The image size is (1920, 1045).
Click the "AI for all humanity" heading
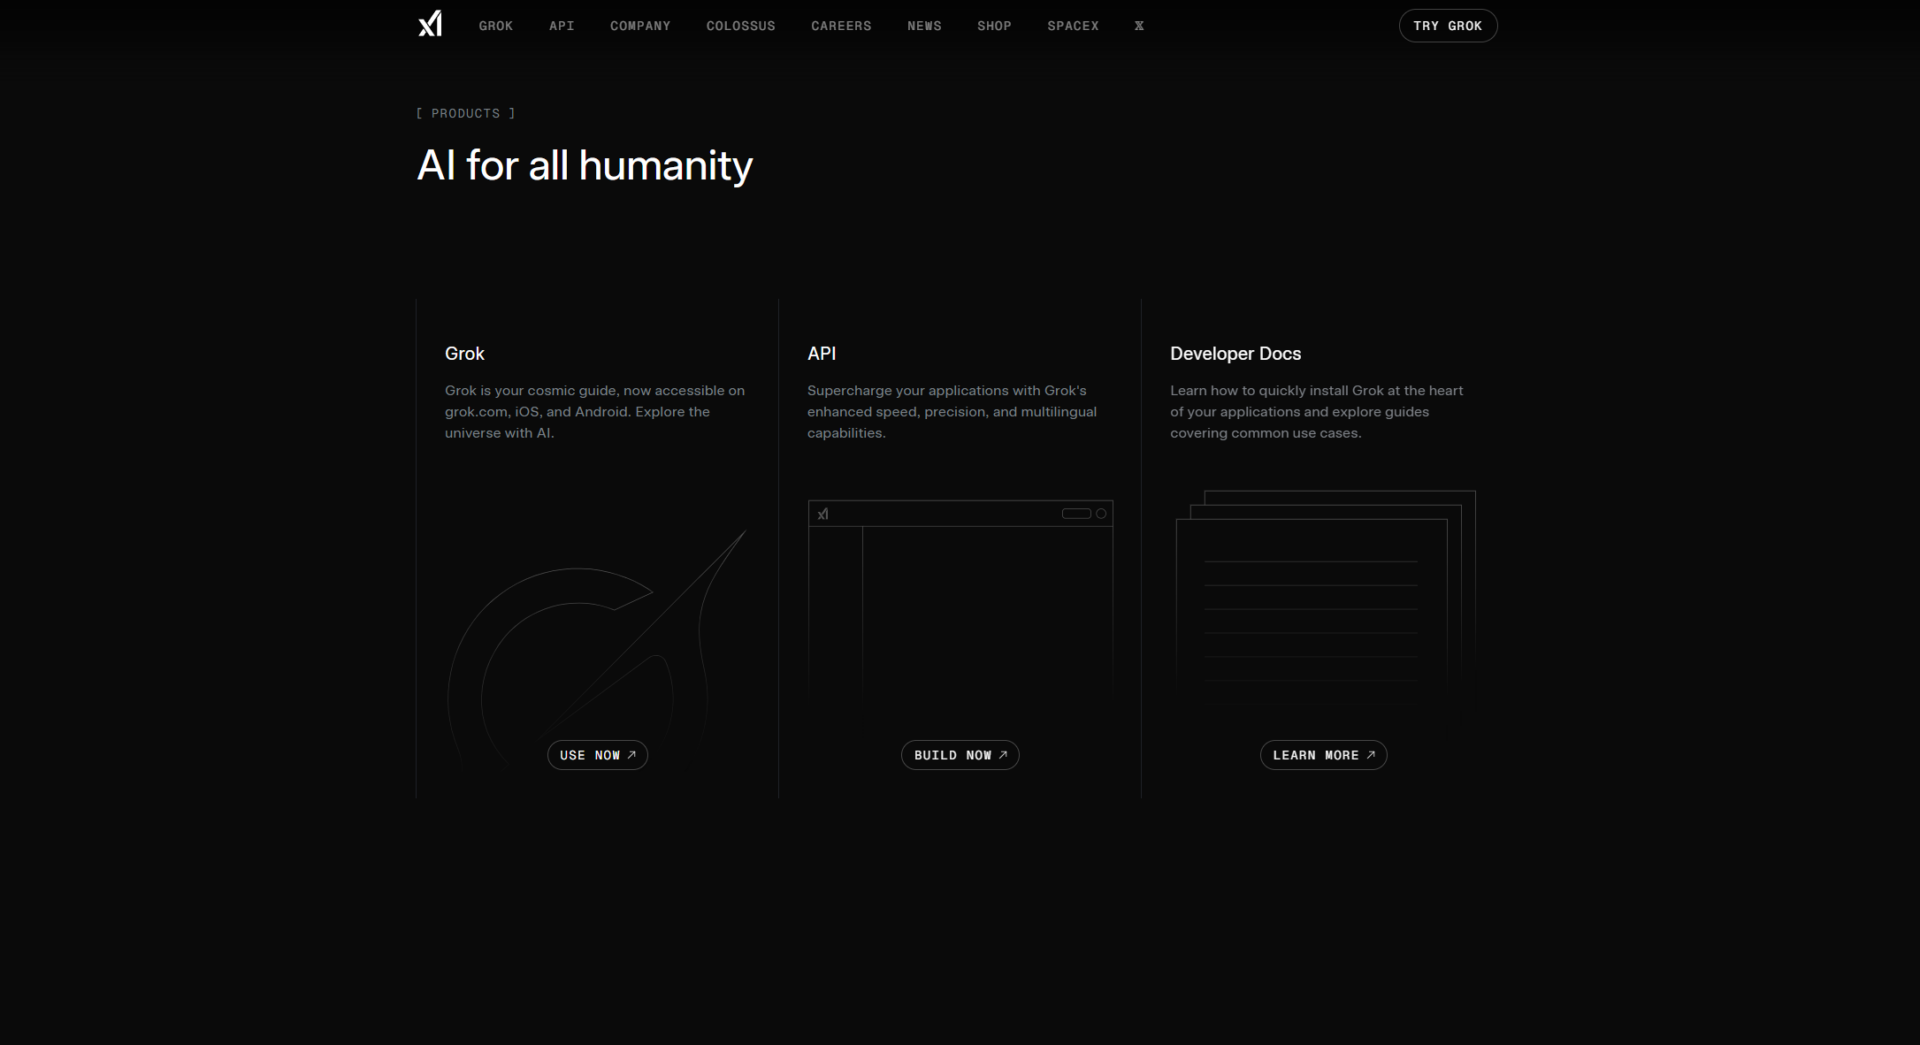(x=585, y=166)
